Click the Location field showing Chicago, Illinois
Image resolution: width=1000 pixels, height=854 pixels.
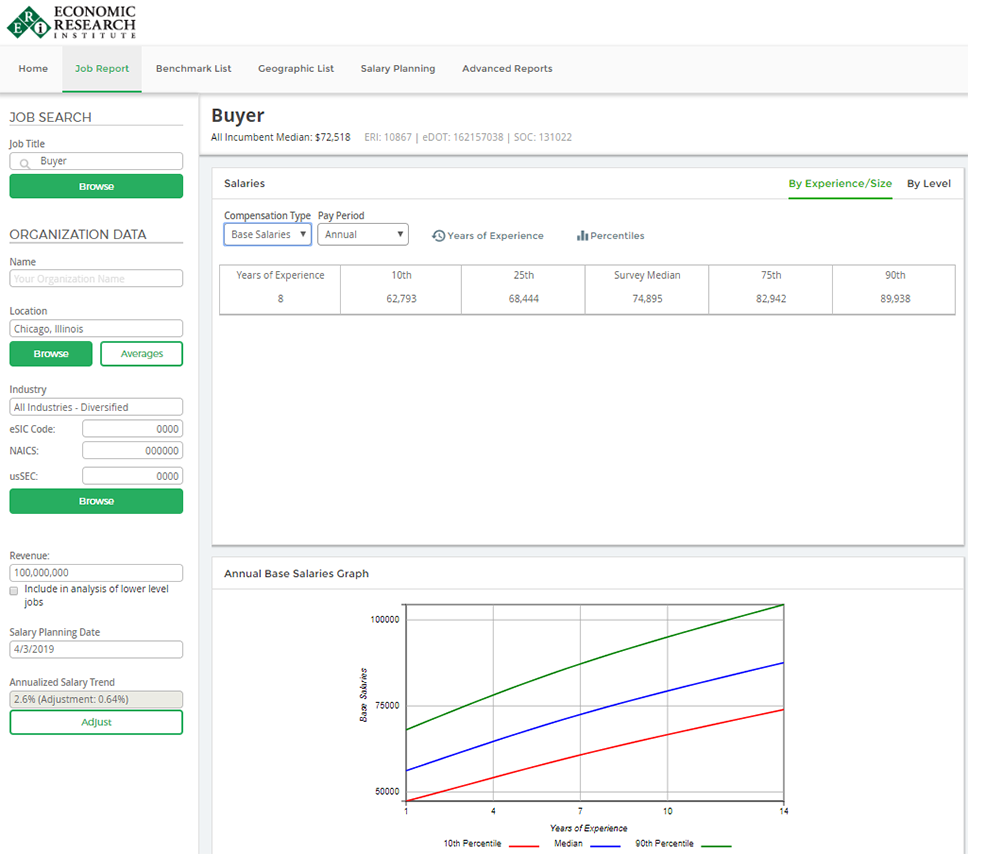click(x=96, y=328)
